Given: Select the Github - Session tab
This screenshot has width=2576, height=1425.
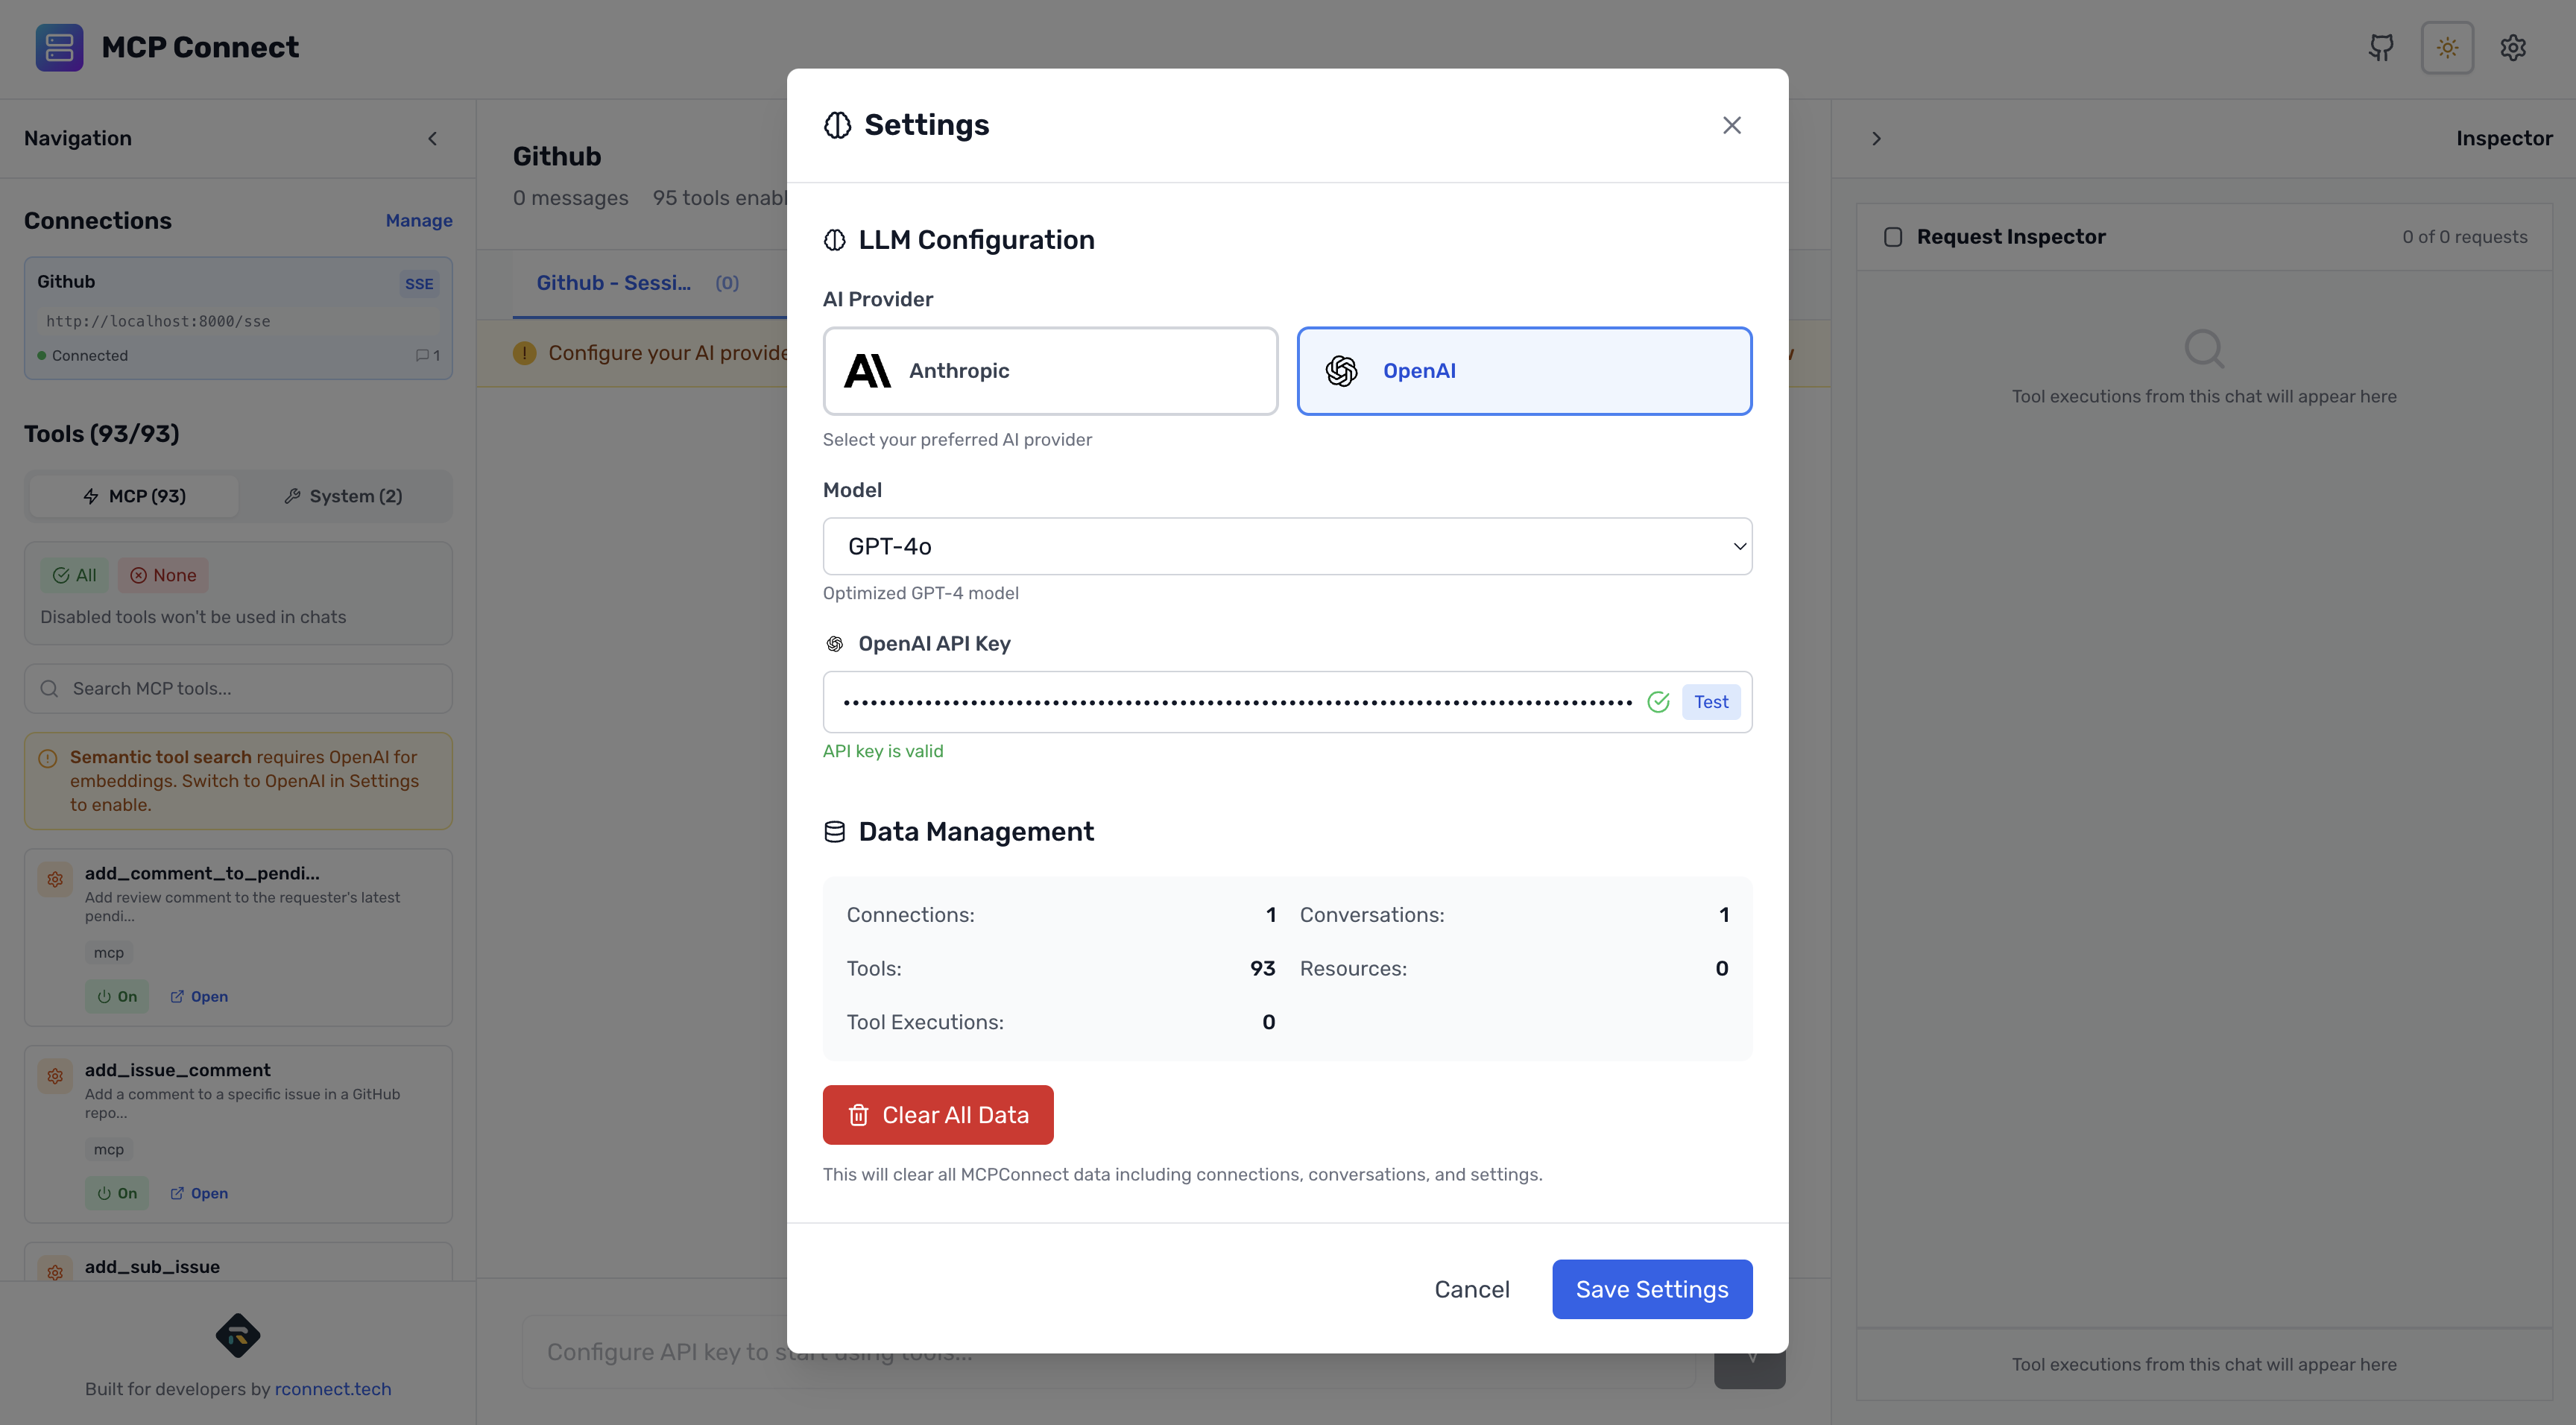Looking at the screenshot, I should click(x=614, y=283).
